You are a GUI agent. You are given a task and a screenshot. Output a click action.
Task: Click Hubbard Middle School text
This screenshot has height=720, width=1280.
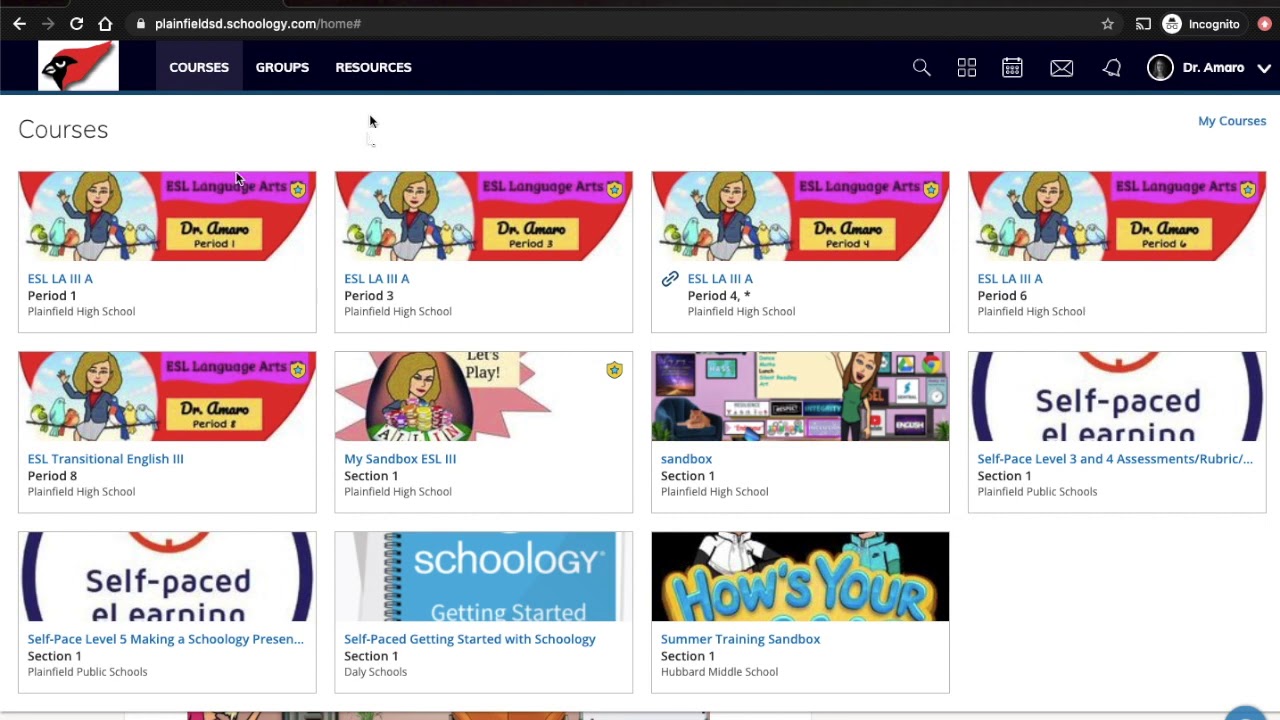(x=719, y=672)
